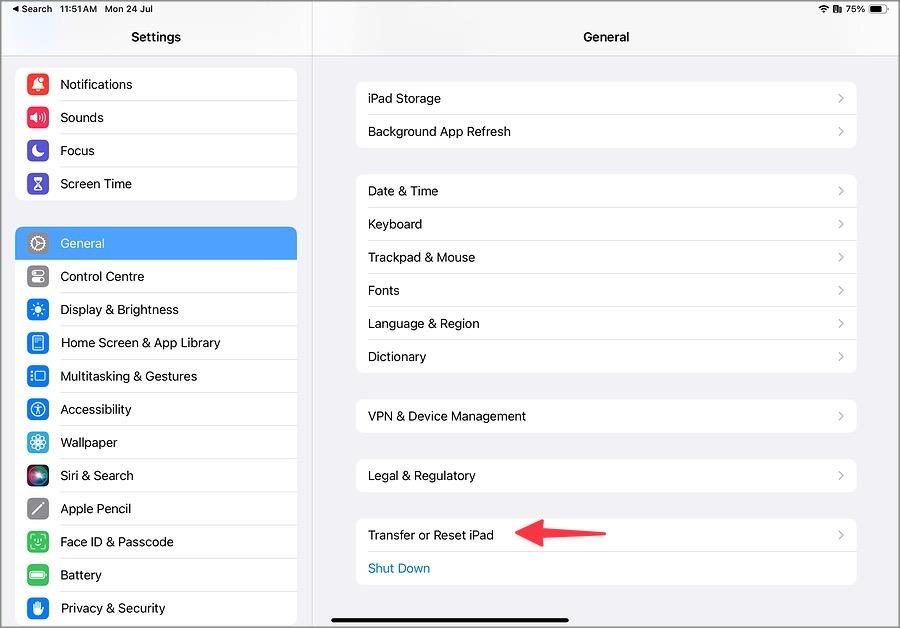Screen dimensions: 900x628
Task: Tap the Apple Pencil icon
Action: 38,509
